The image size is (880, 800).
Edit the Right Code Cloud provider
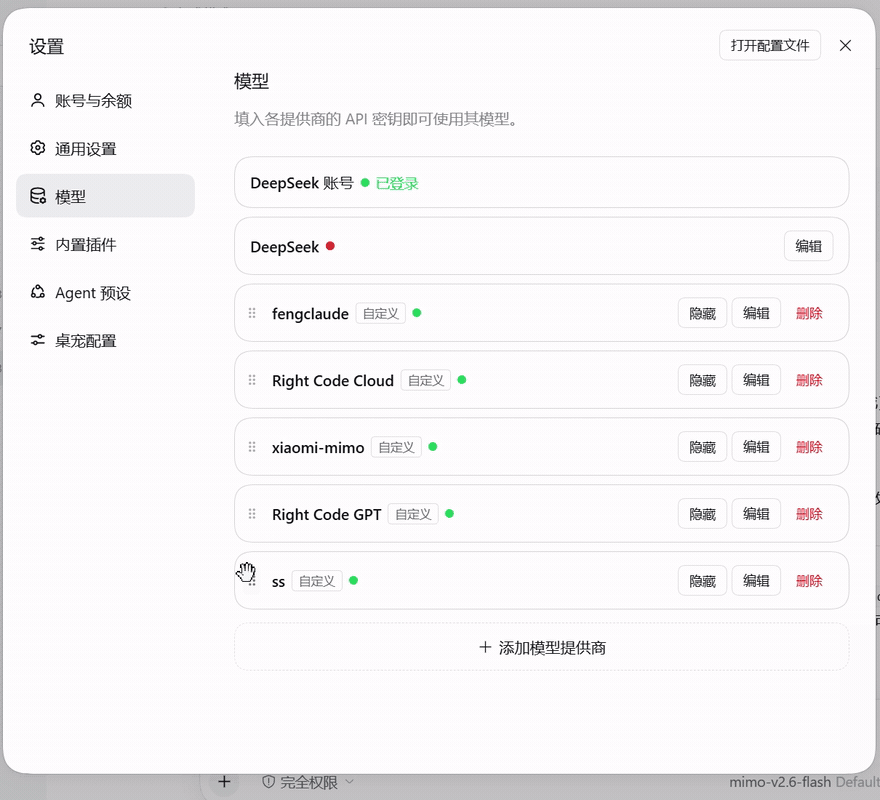pos(756,380)
